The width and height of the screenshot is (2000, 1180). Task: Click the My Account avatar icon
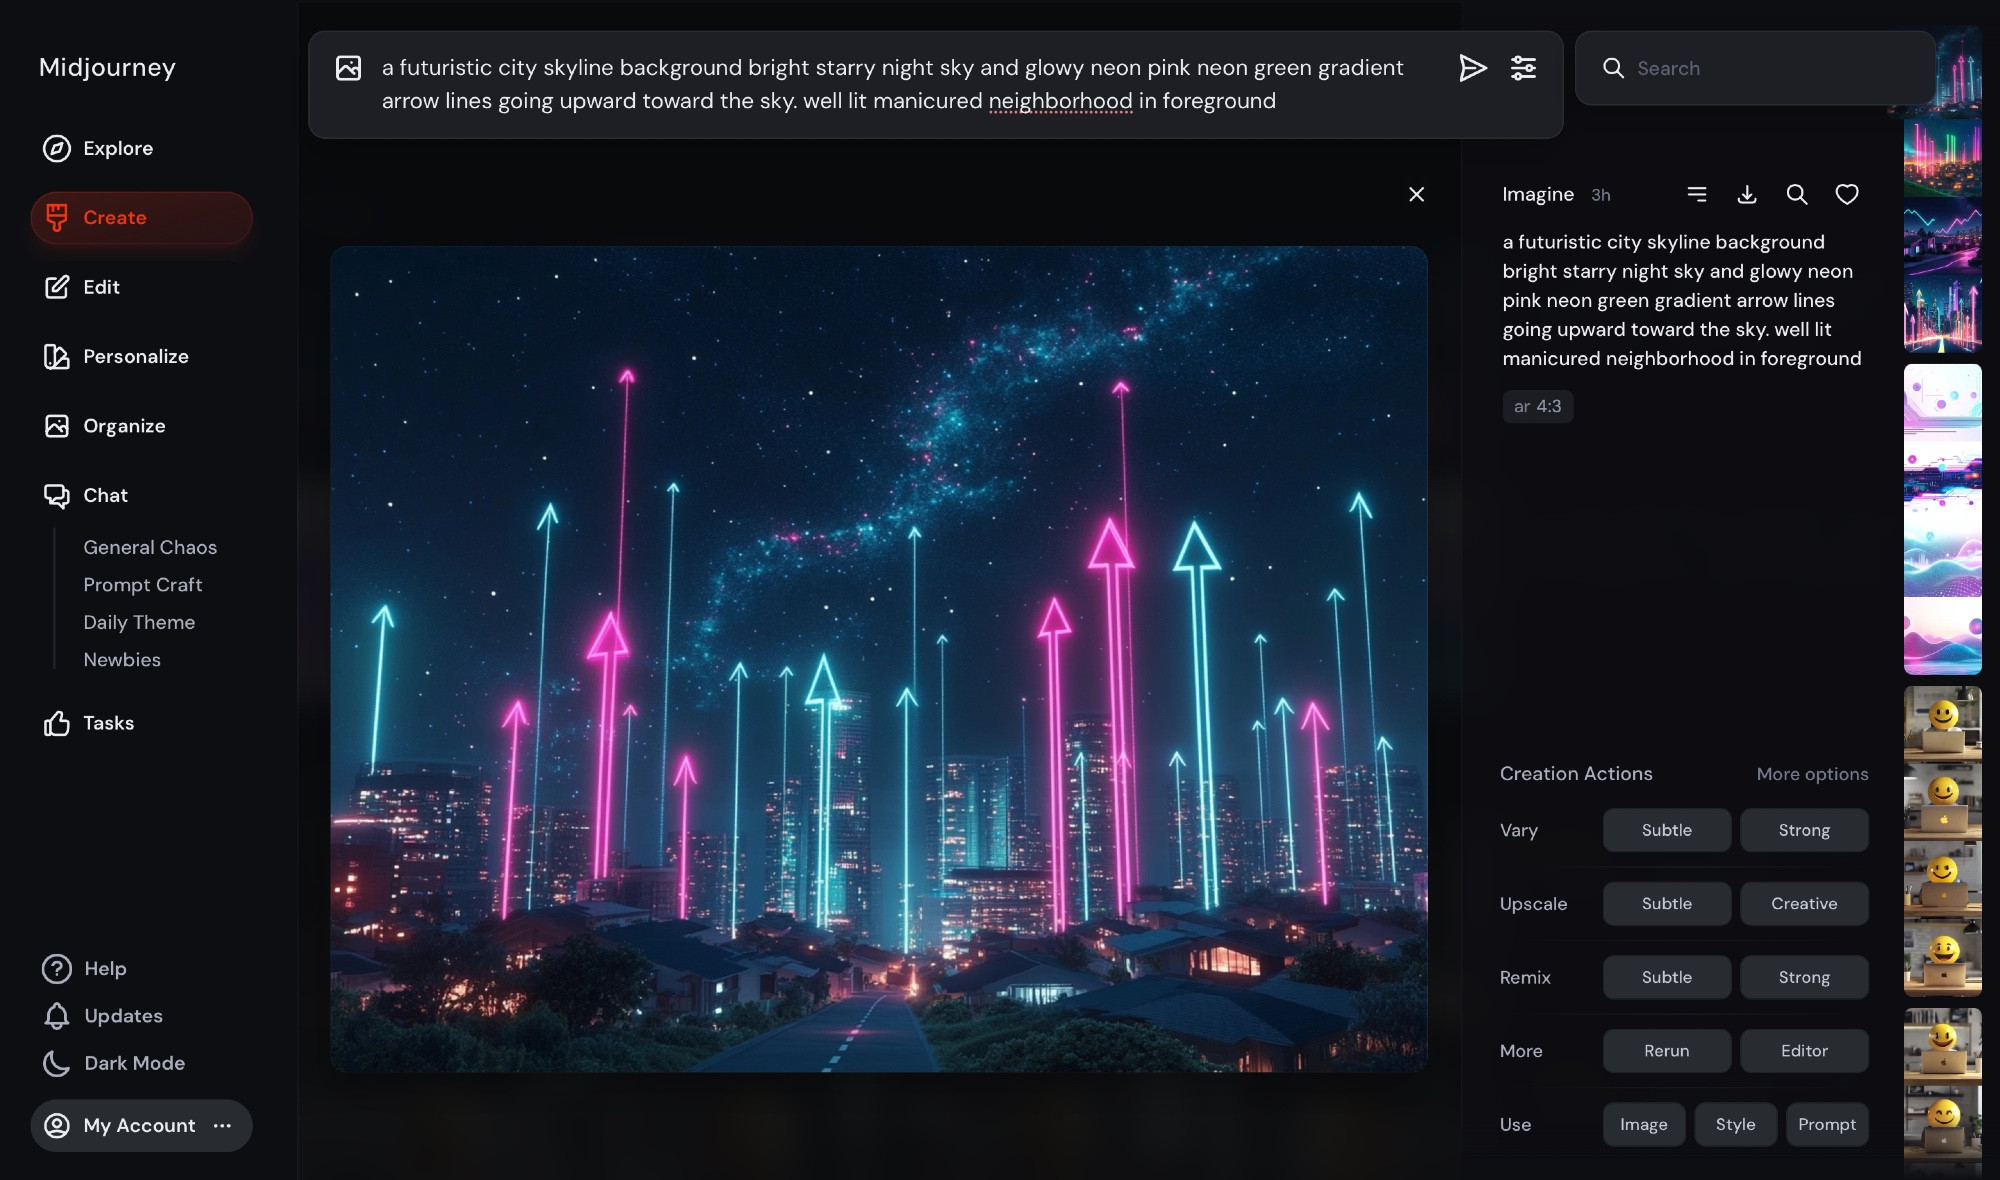click(x=57, y=1125)
